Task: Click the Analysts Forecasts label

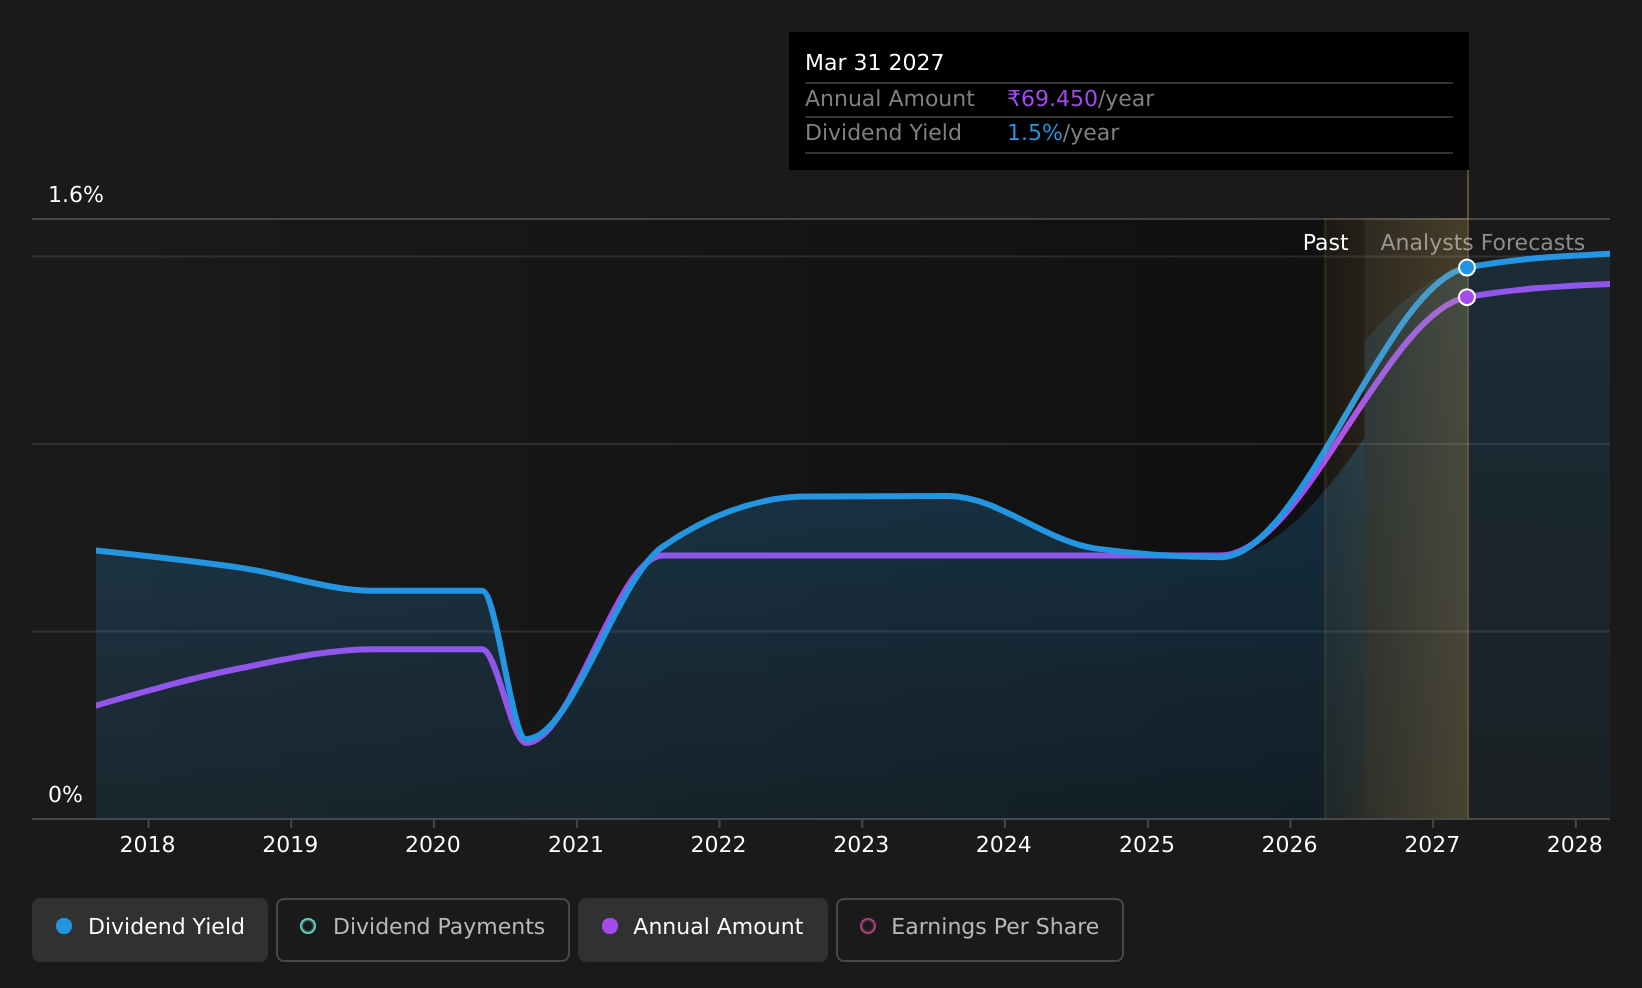Action: click(x=1482, y=243)
